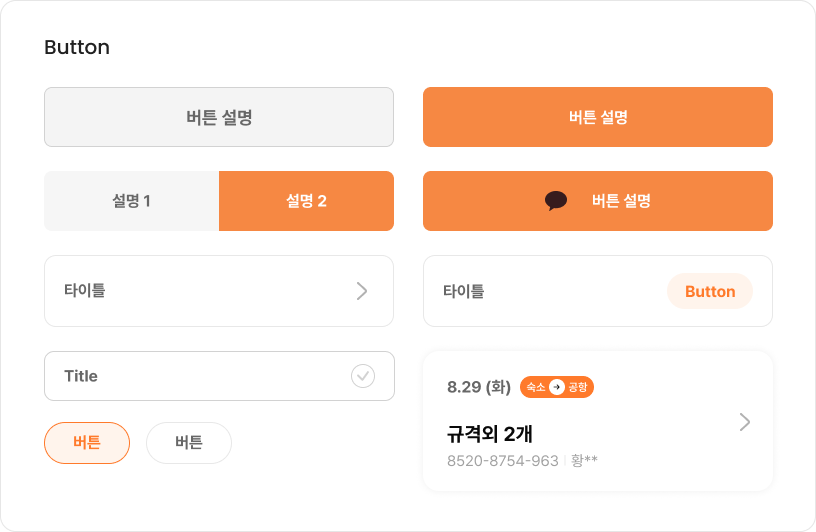Select the orange outlined 버튼 chip

click(87, 443)
